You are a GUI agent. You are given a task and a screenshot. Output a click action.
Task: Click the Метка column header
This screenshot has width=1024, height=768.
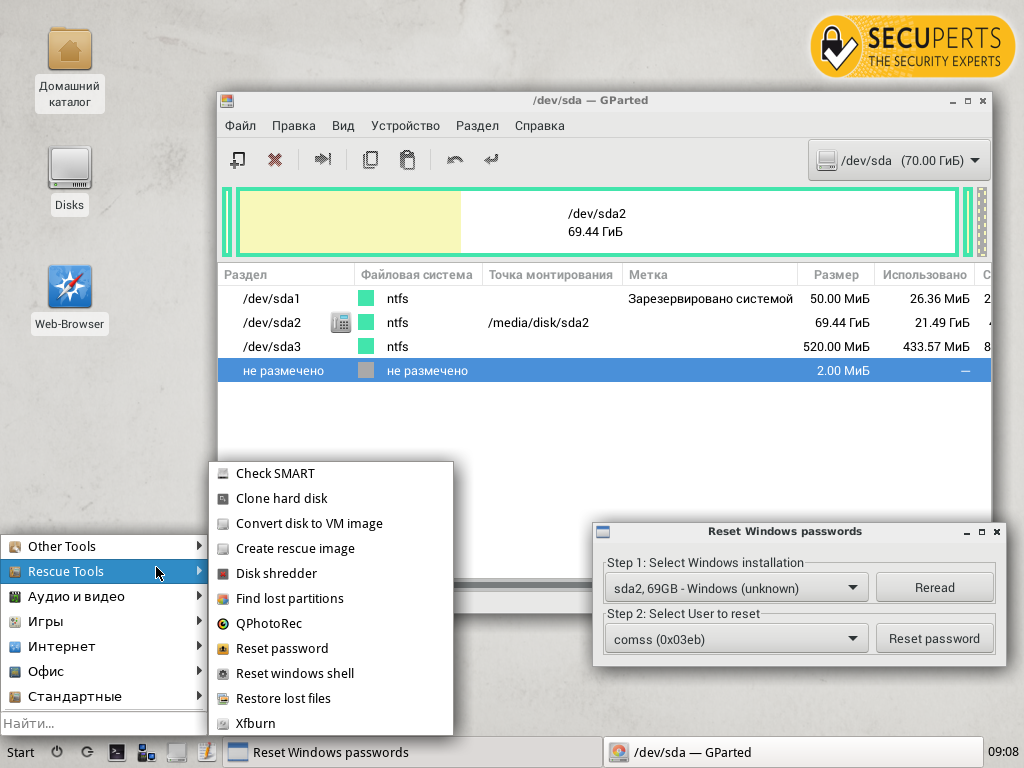(x=710, y=275)
